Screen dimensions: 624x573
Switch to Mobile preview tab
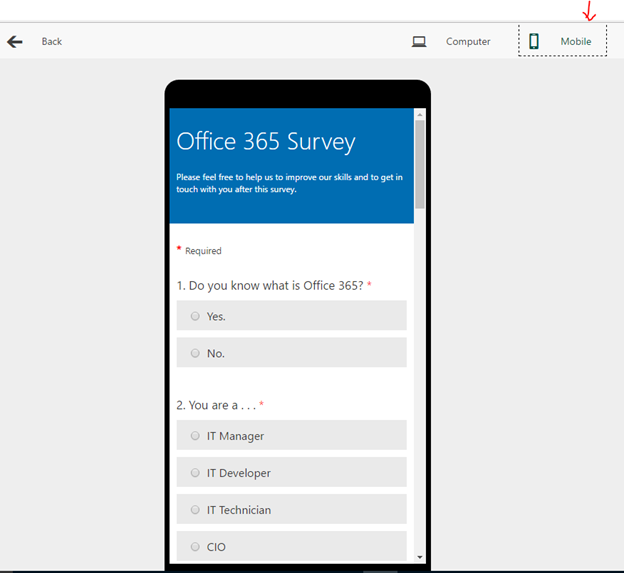[x=562, y=42]
